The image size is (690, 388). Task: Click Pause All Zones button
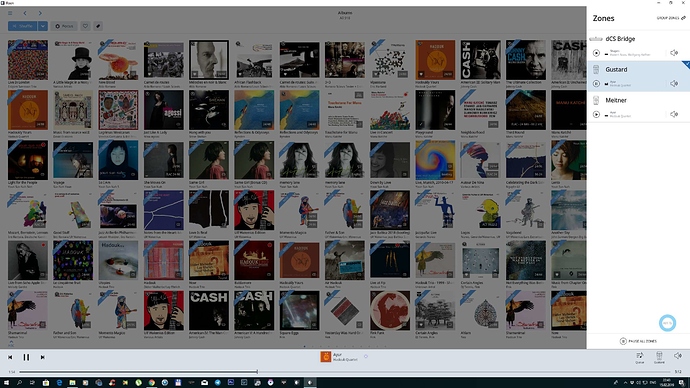coord(638,341)
